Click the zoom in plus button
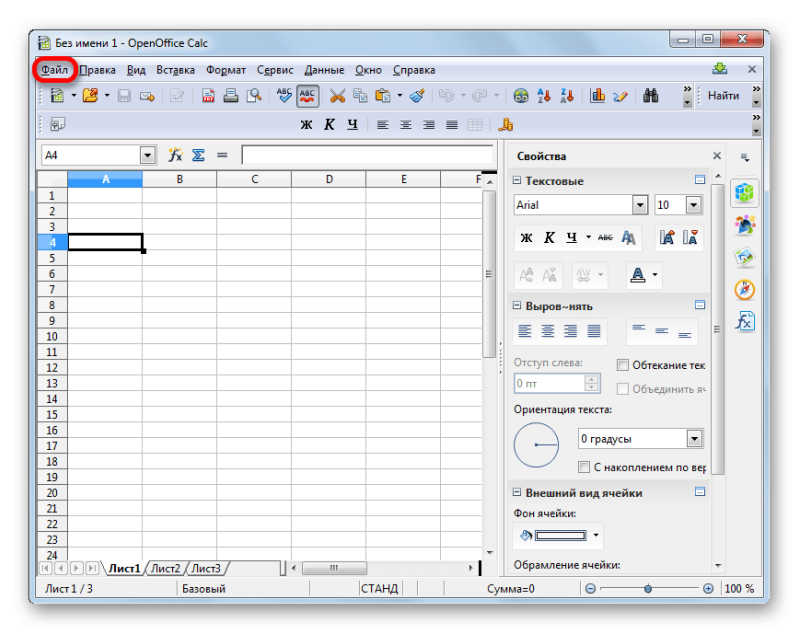800x634 pixels. [x=708, y=589]
